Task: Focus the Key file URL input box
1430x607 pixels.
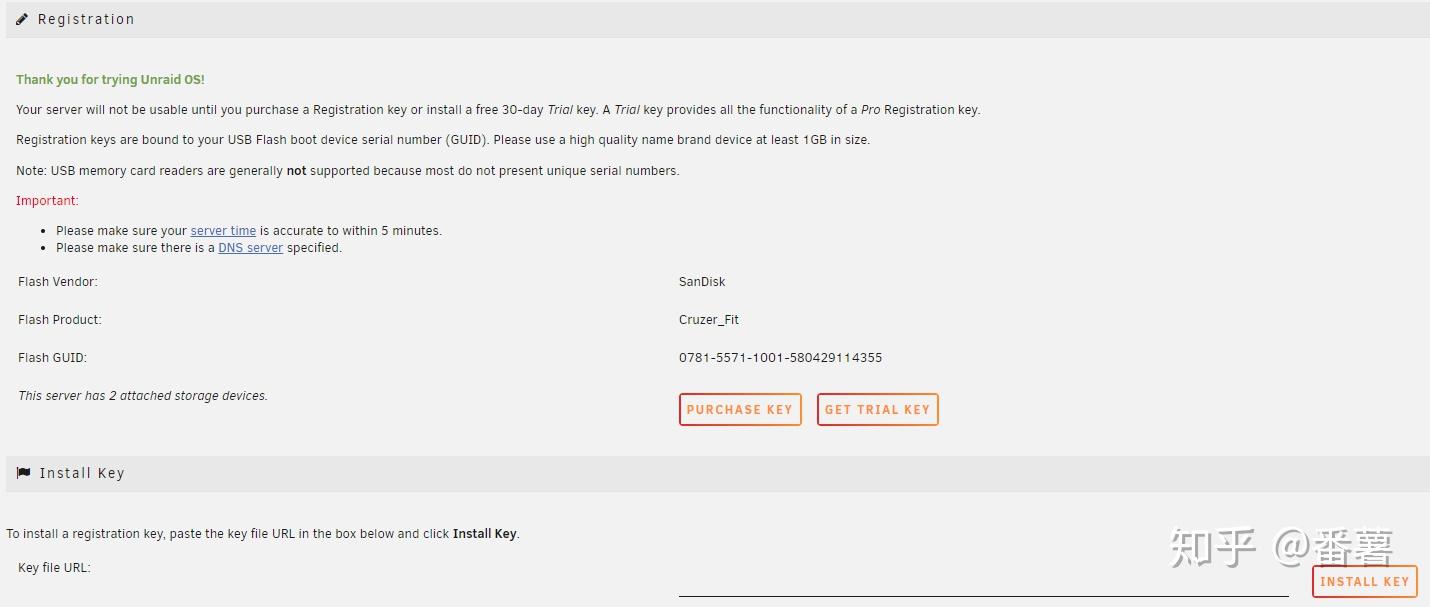Action: point(983,582)
